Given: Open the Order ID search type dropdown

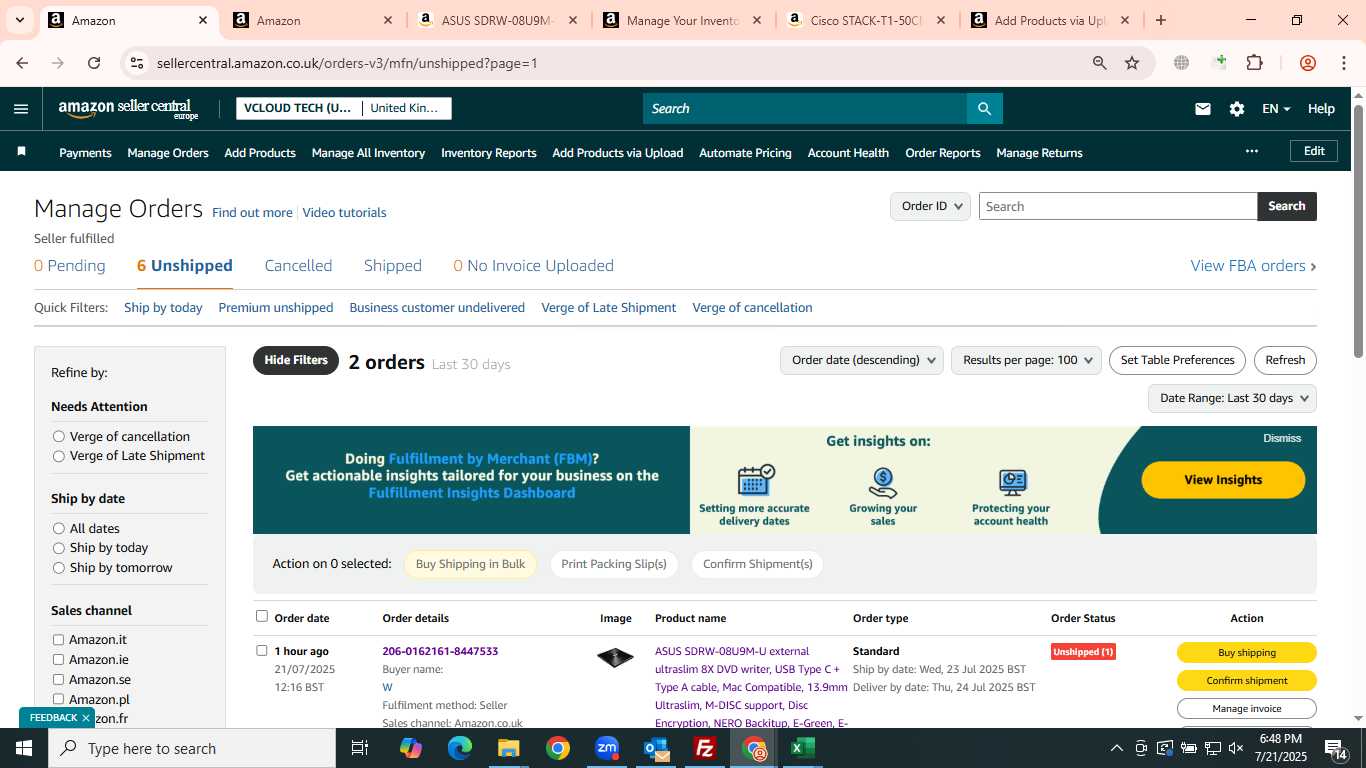Looking at the screenshot, I should pos(930,206).
